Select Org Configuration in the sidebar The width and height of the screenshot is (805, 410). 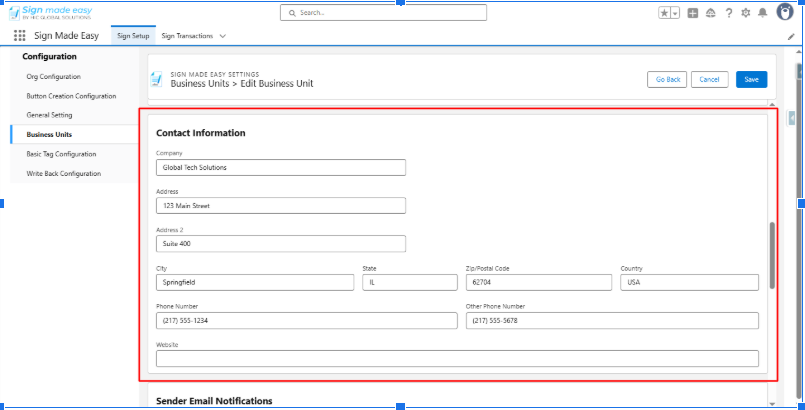point(54,76)
